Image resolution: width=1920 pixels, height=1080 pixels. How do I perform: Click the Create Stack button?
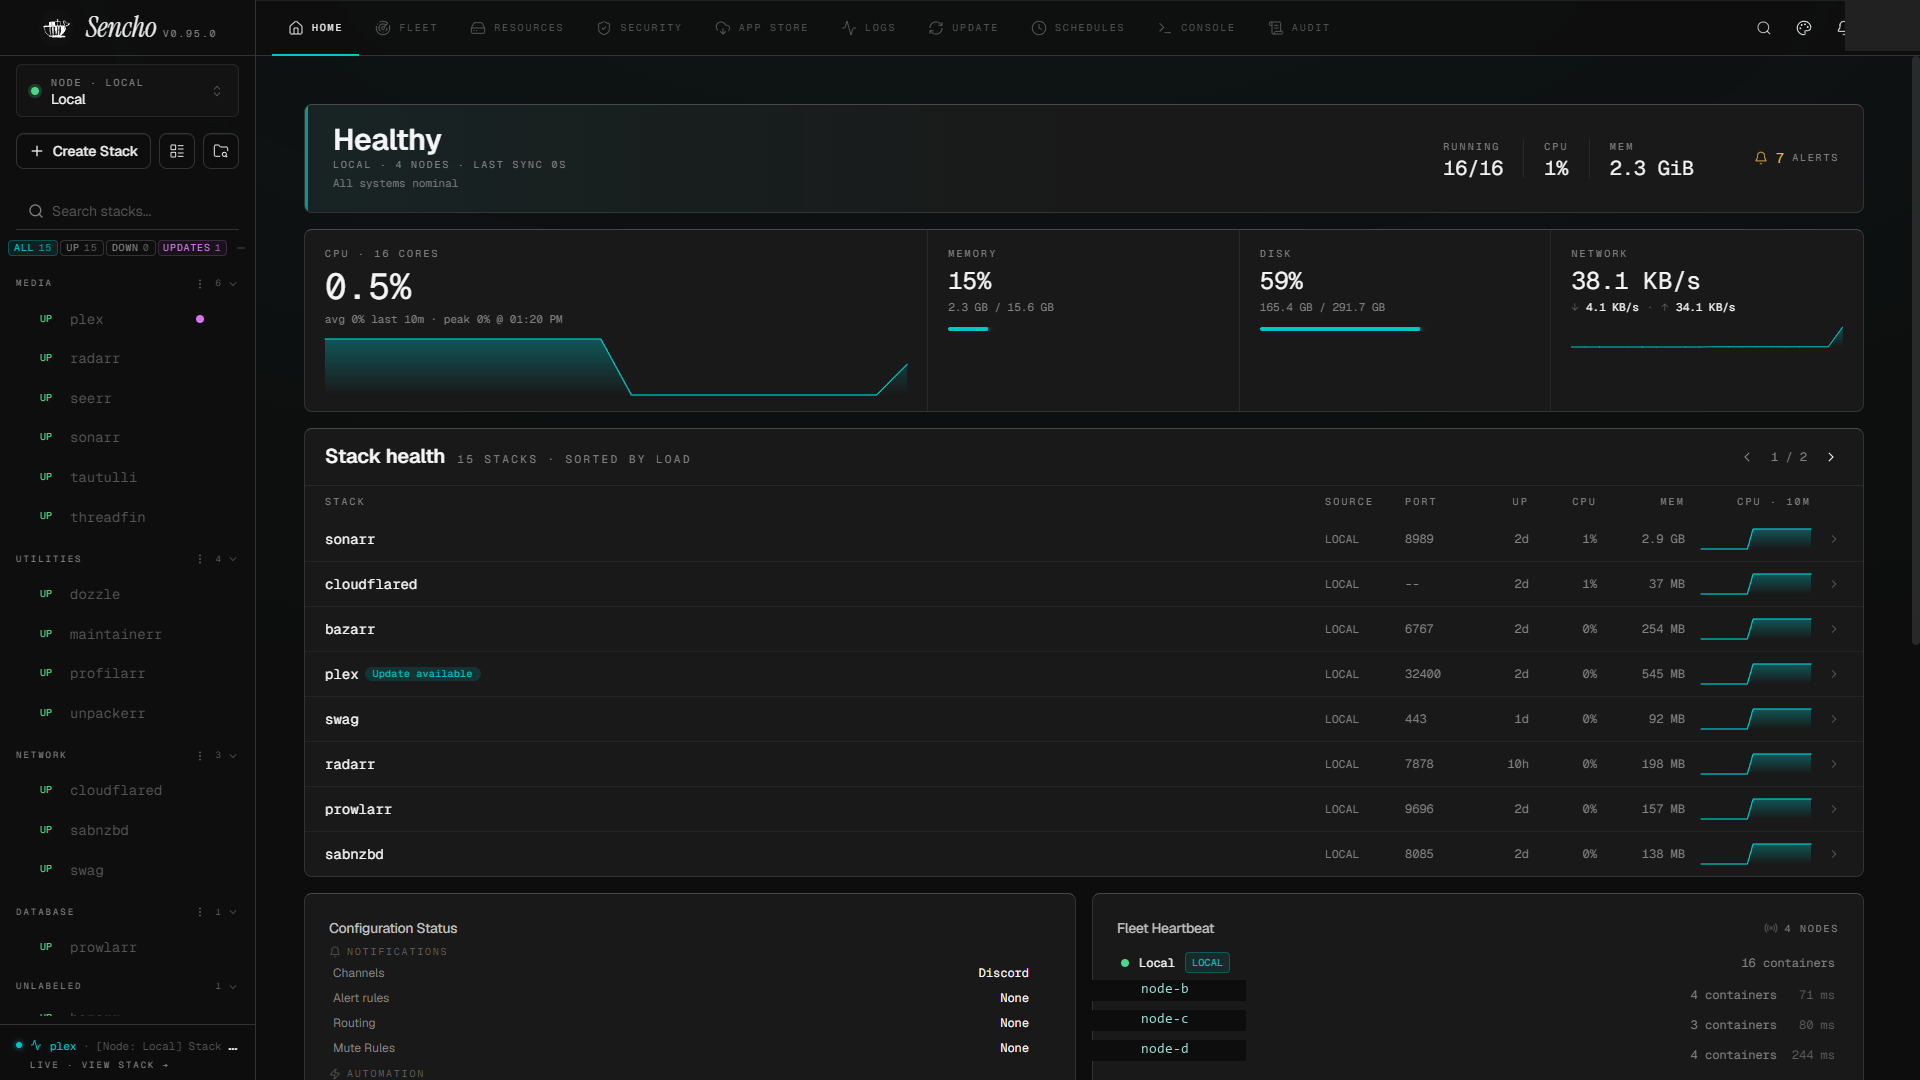[x=84, y=151]
